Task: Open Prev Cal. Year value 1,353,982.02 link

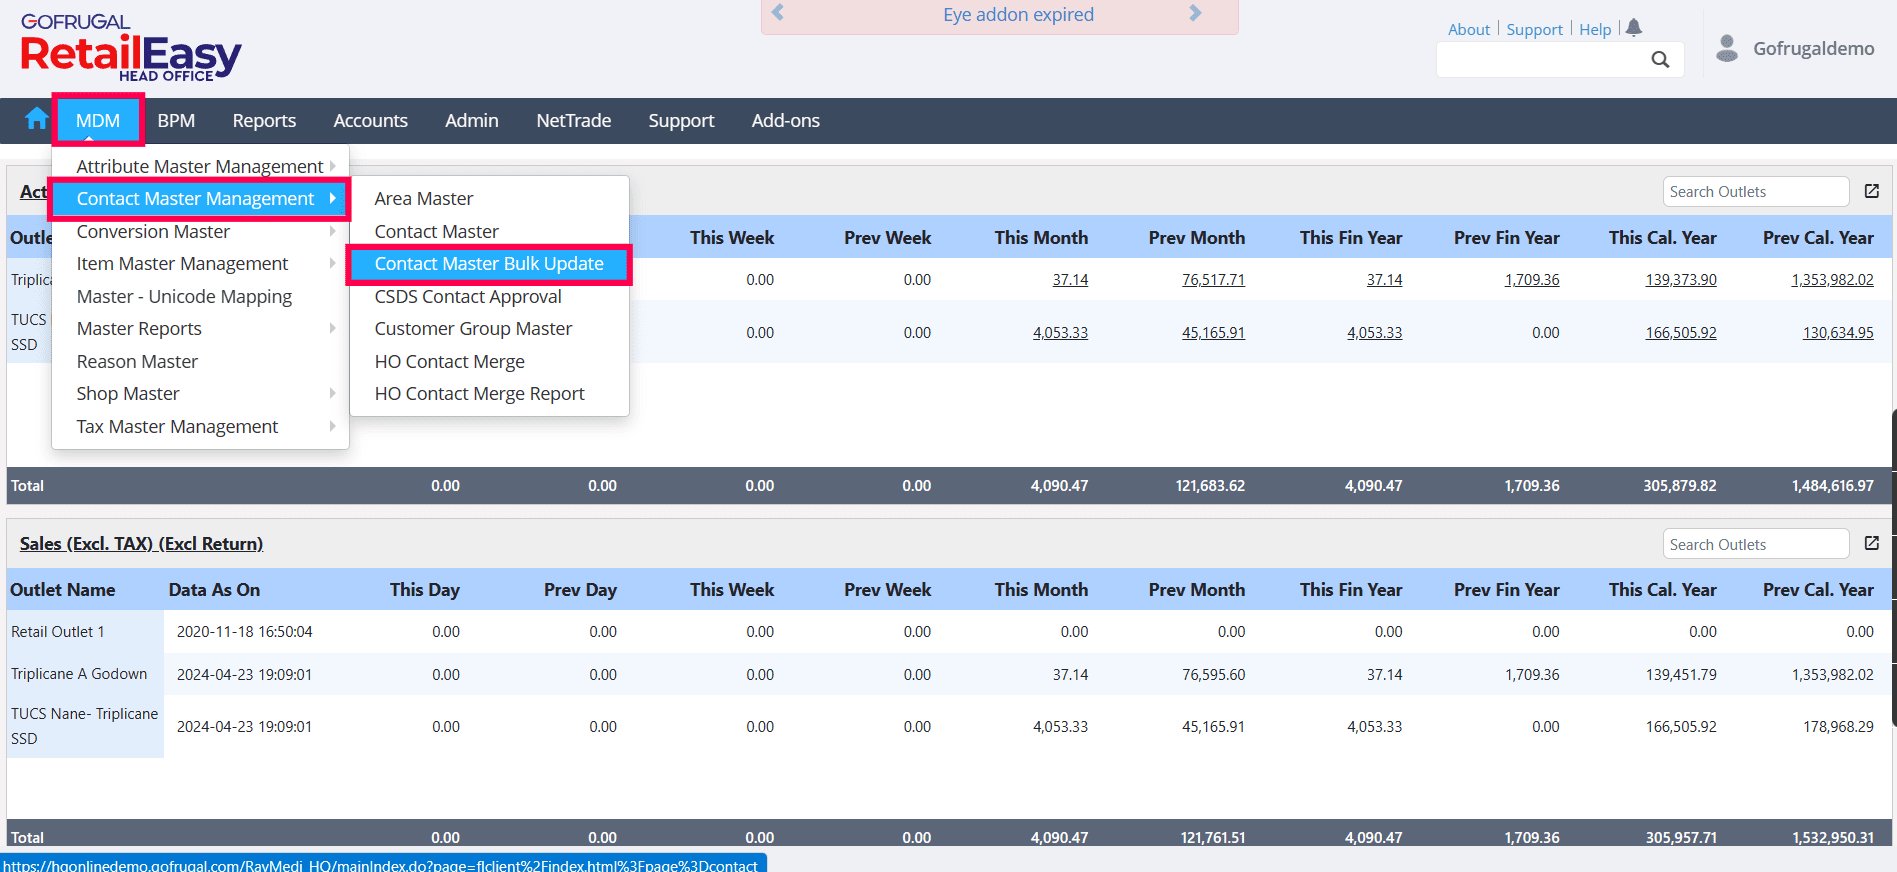Action: 1832,280
